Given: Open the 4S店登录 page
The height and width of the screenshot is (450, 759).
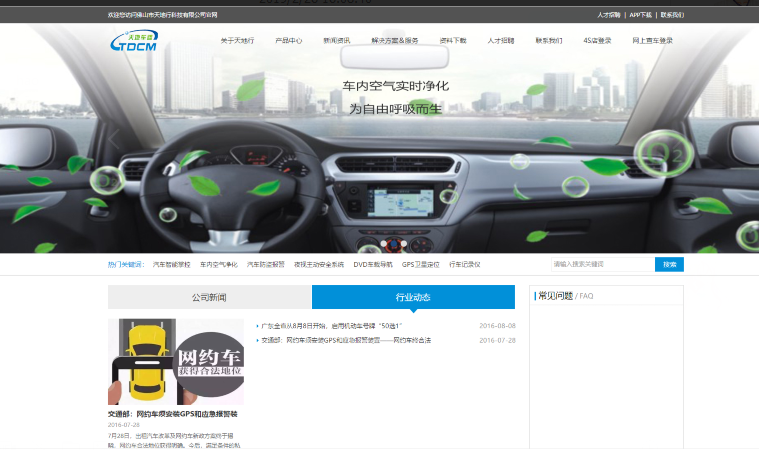Looking at the screenshot, I should point(599,41).
